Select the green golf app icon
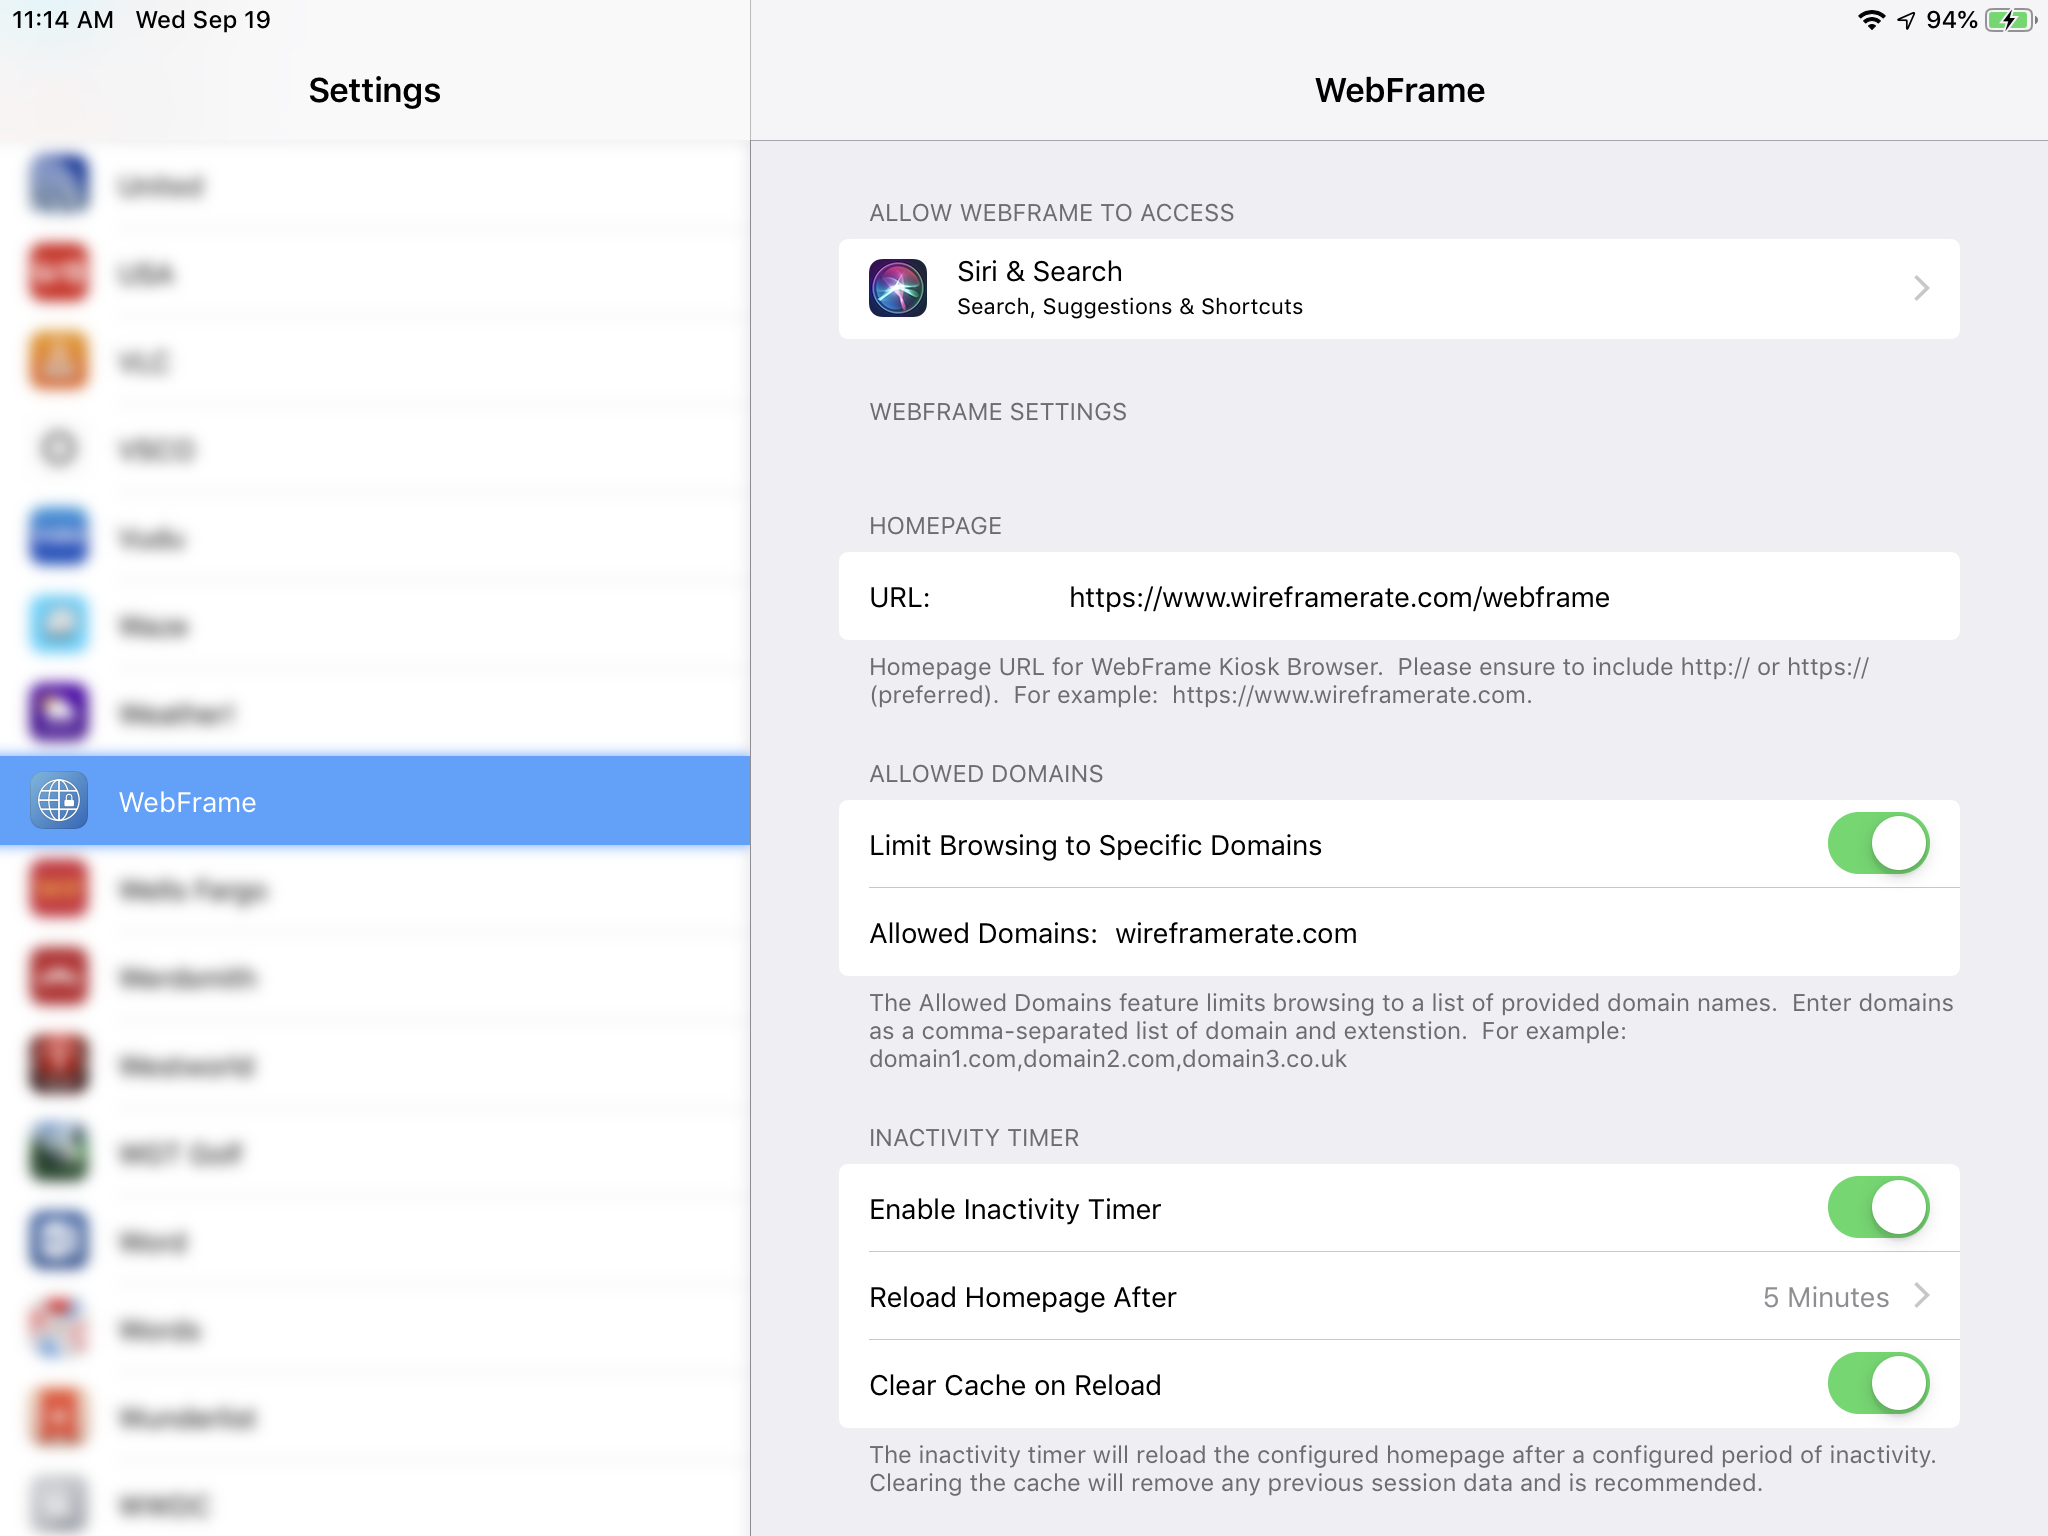2048x1536 pixels. pos(59,1153)
